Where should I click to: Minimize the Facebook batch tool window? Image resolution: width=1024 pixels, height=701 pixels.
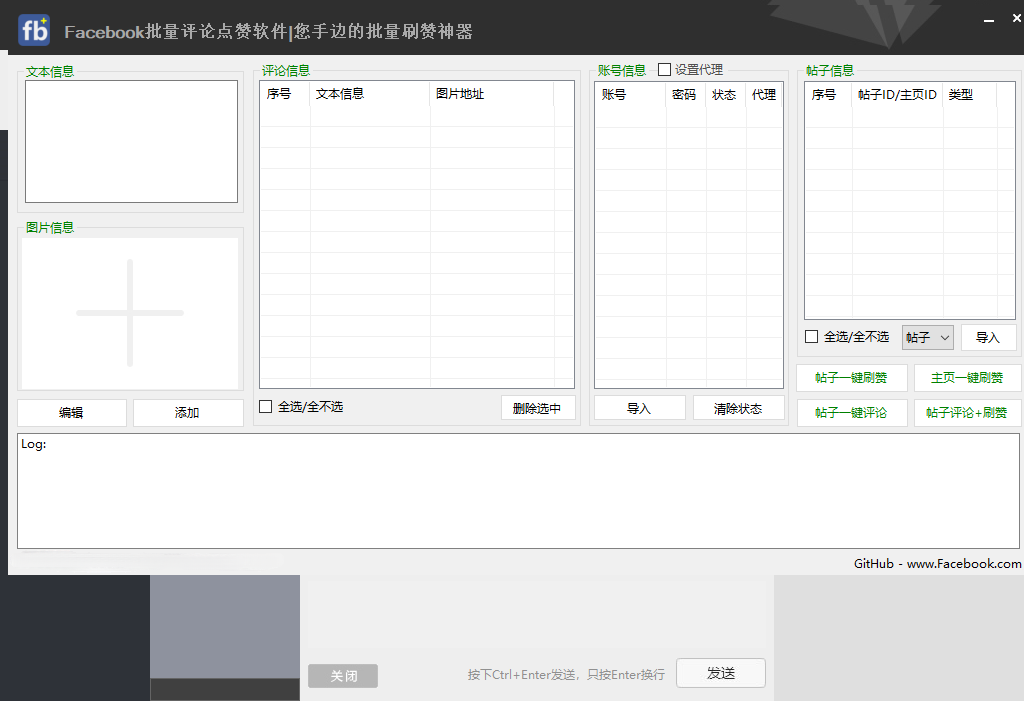(989, 20)
